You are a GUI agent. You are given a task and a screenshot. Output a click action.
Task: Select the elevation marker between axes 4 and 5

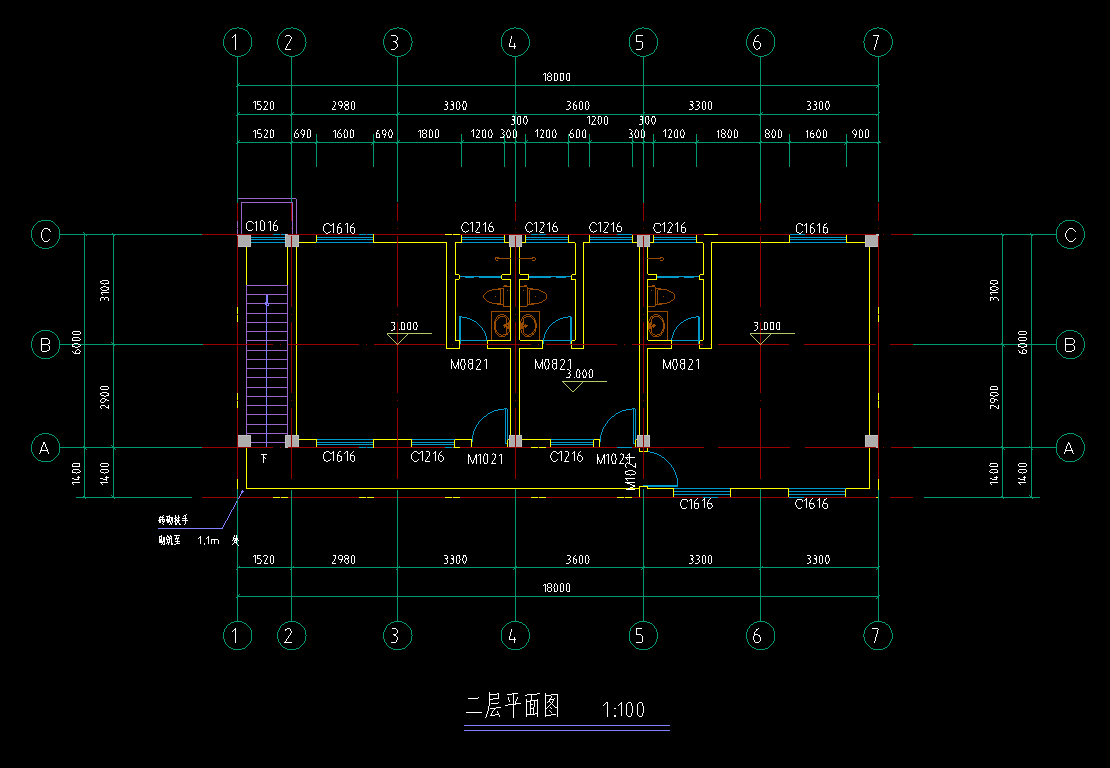point(579,379)
